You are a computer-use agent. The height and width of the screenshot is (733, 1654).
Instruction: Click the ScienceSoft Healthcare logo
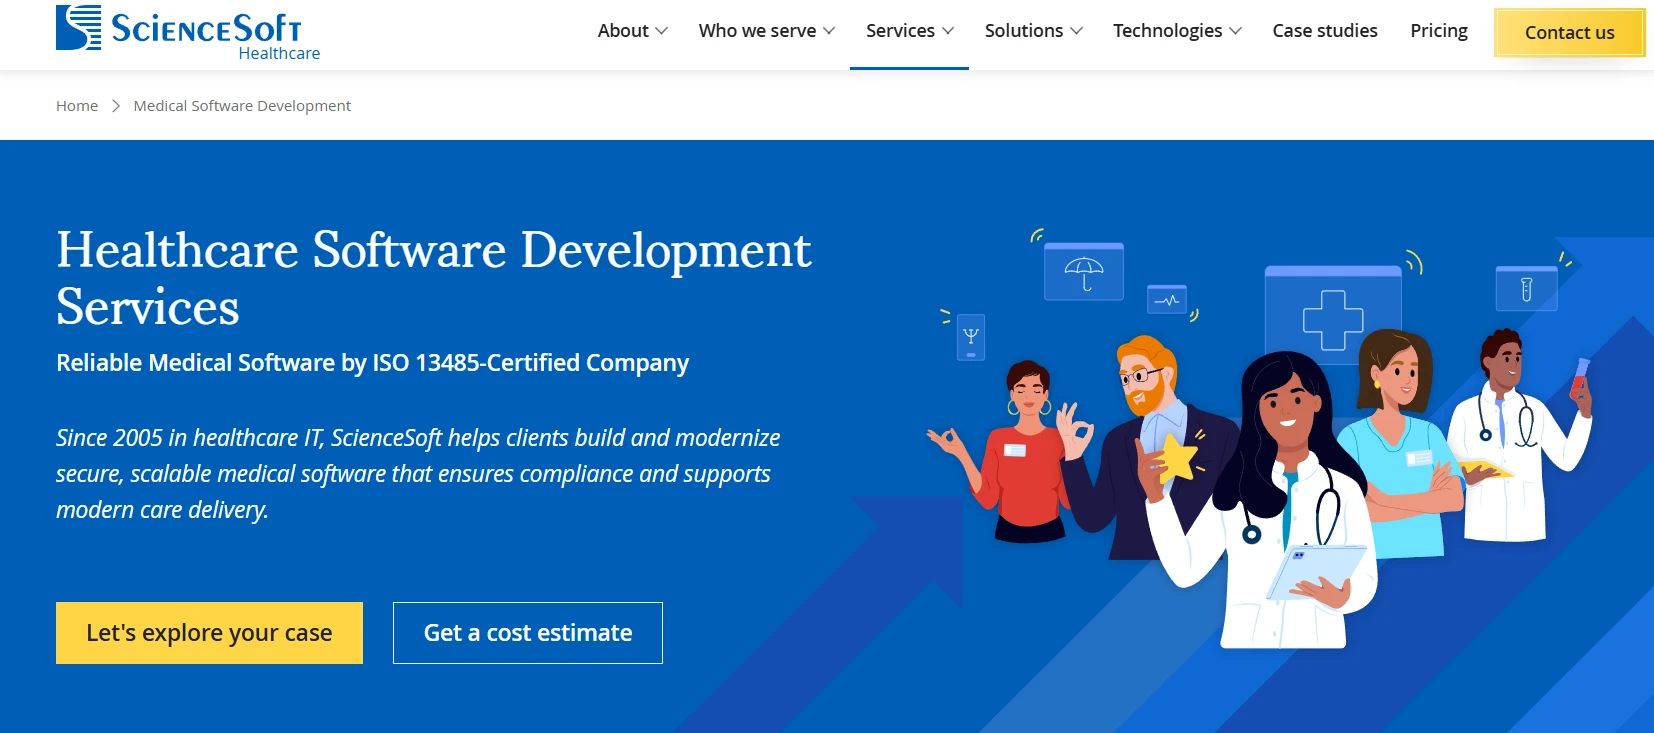click(x=188, y=33)
